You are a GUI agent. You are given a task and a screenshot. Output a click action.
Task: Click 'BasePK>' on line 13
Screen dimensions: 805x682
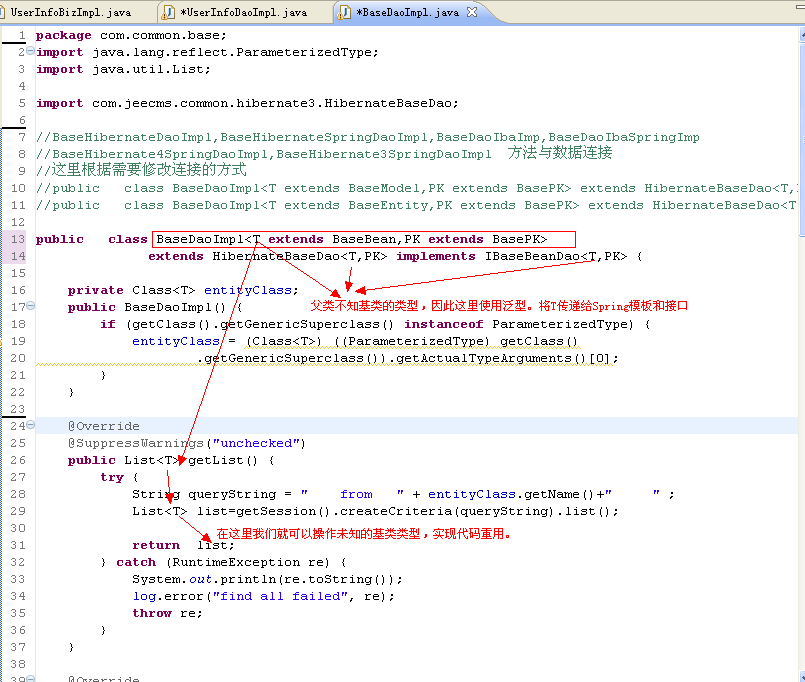click(520, 239)
